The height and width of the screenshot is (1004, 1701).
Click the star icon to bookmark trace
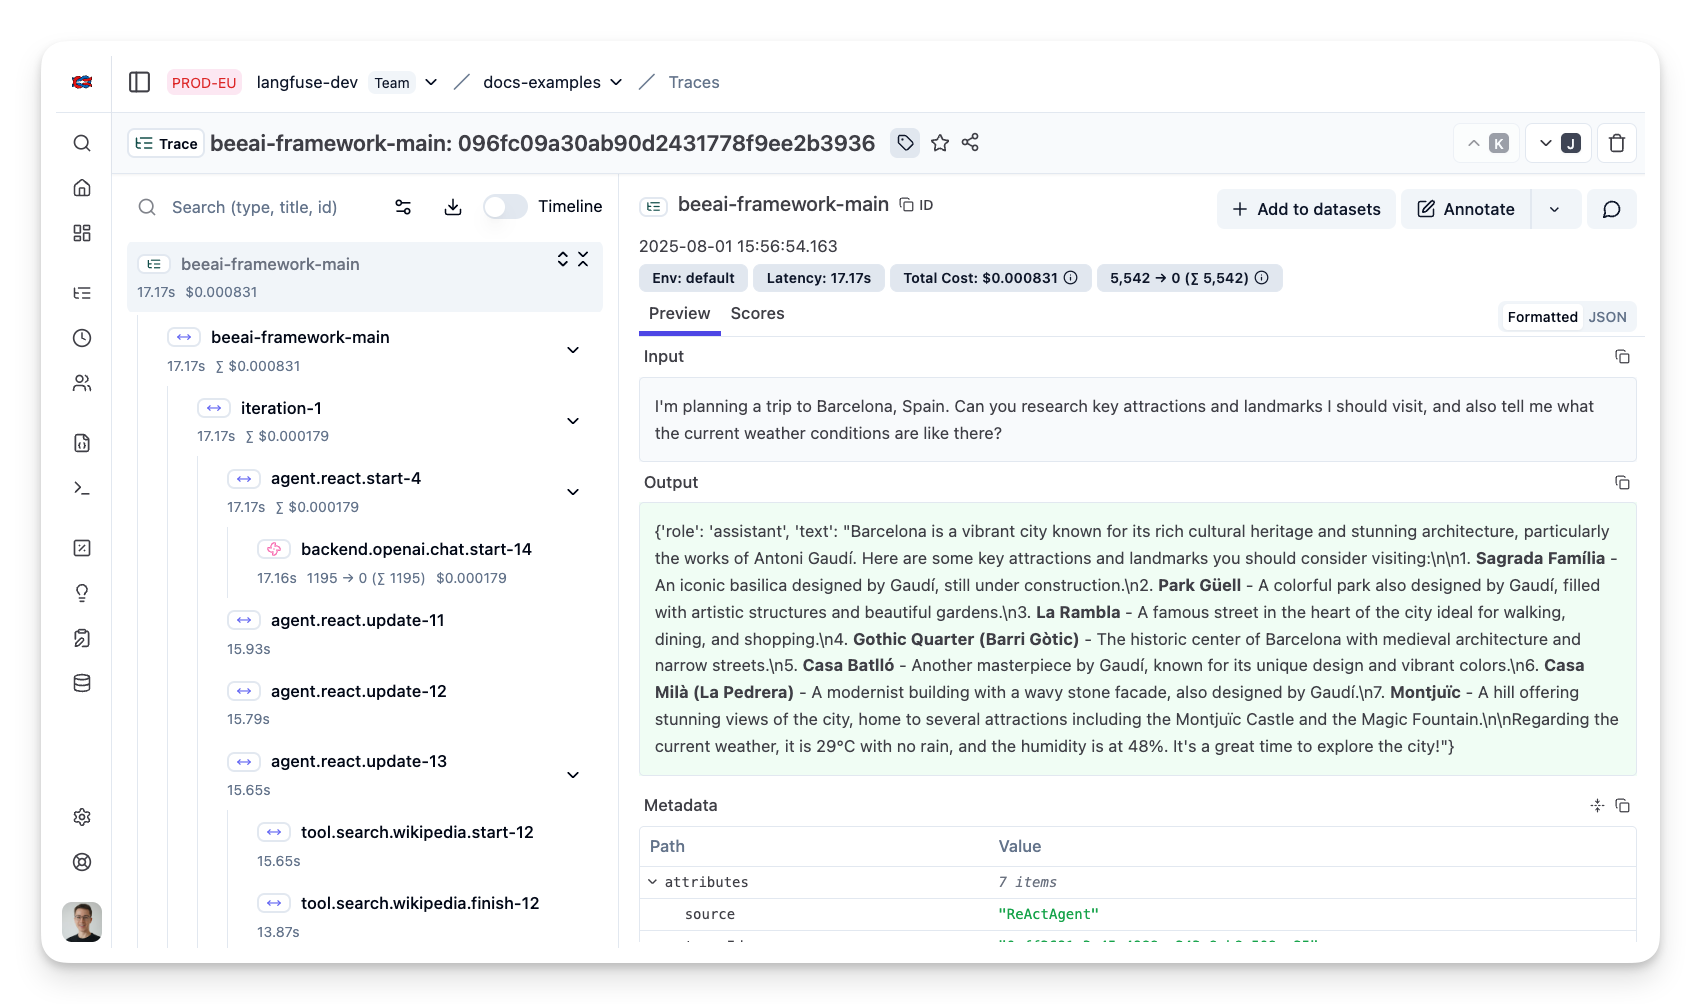click(x=939, y=143)
